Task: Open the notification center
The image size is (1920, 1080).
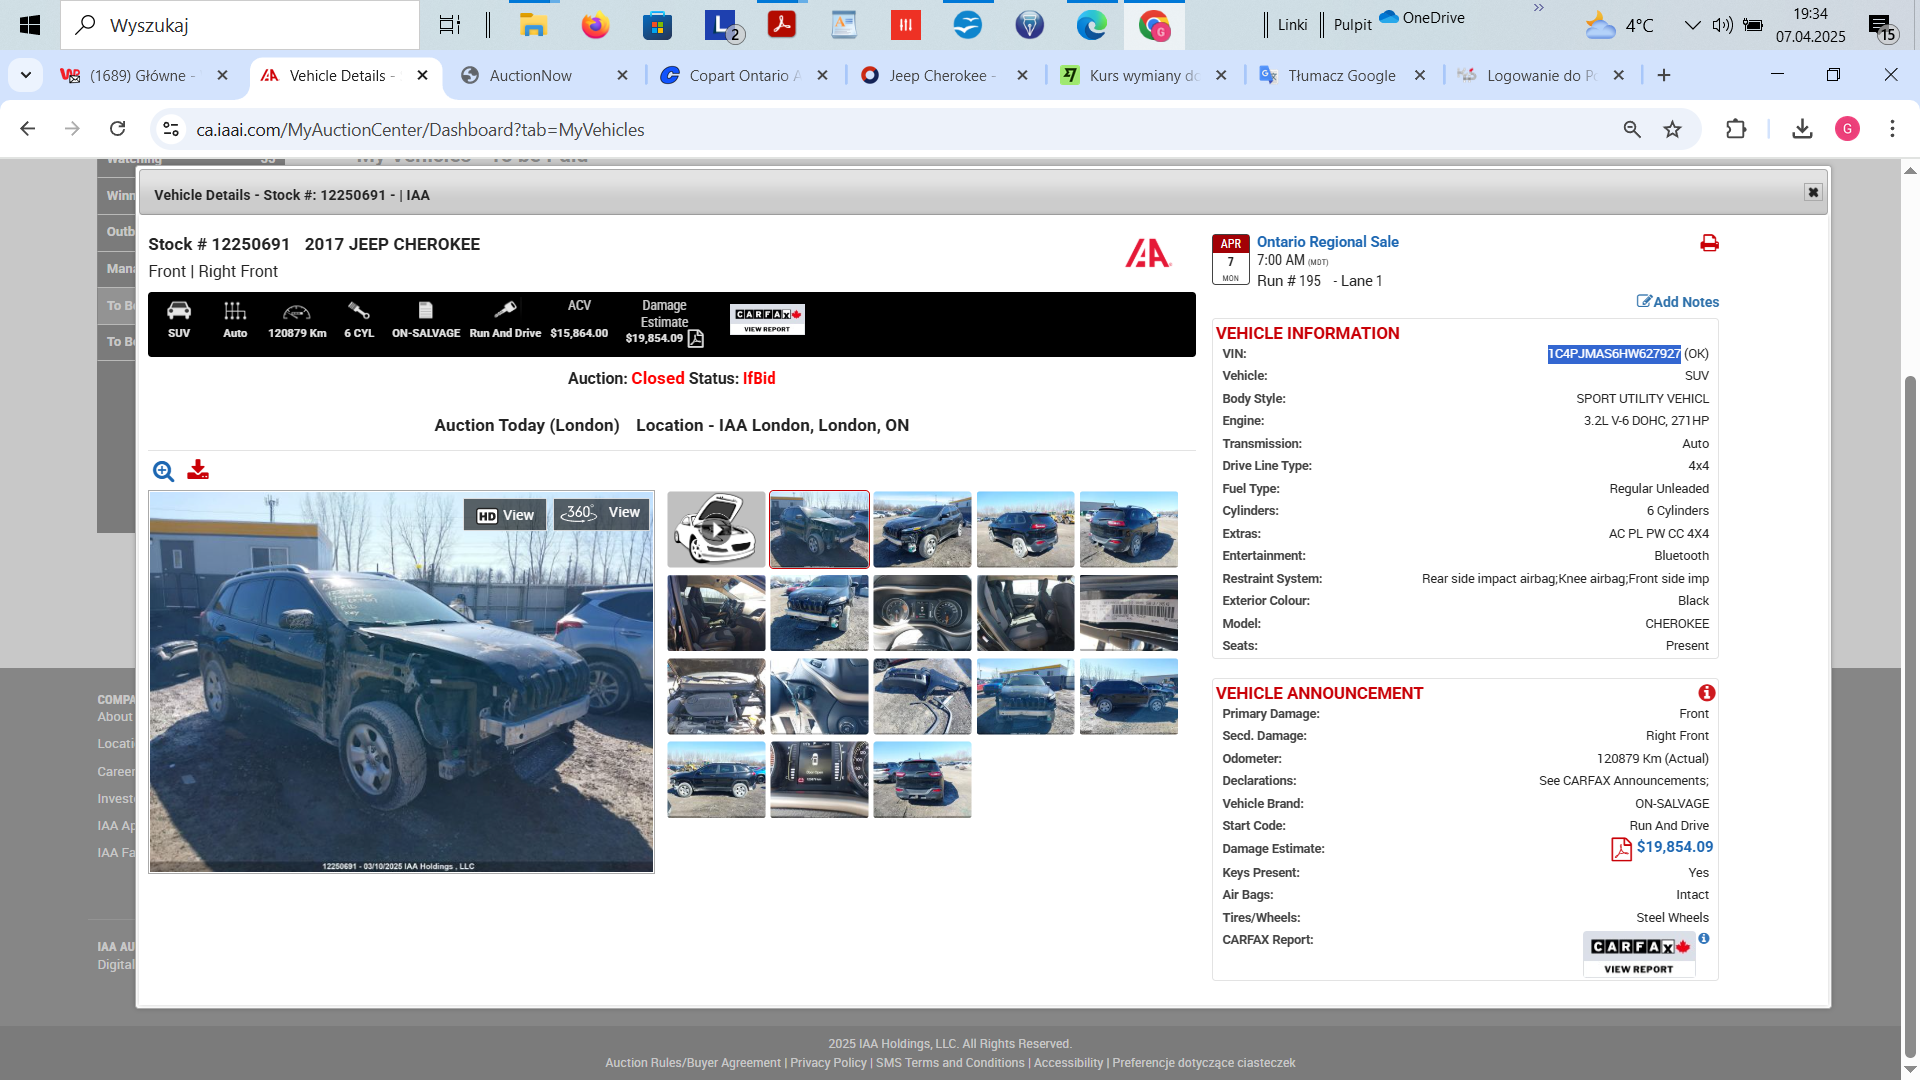Action: point(1881,27)
